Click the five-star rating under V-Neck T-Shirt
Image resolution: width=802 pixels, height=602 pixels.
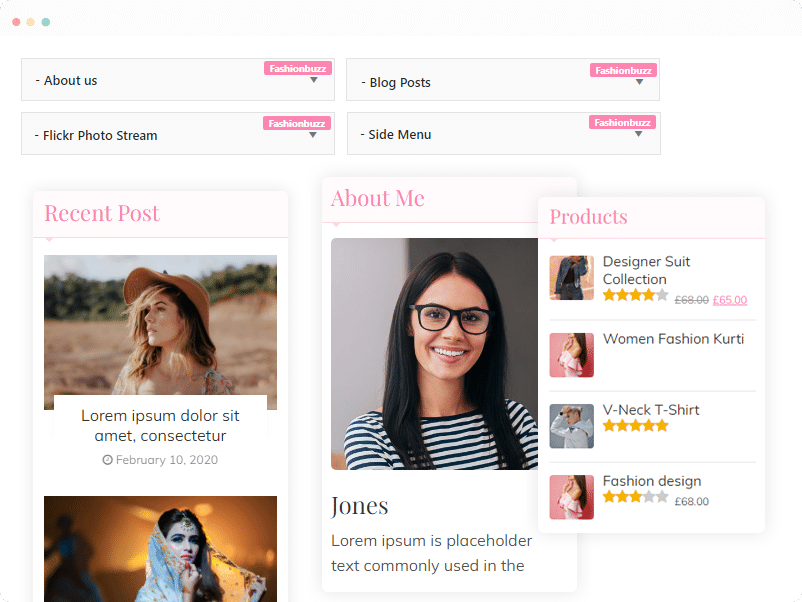(x=635, y=426)
